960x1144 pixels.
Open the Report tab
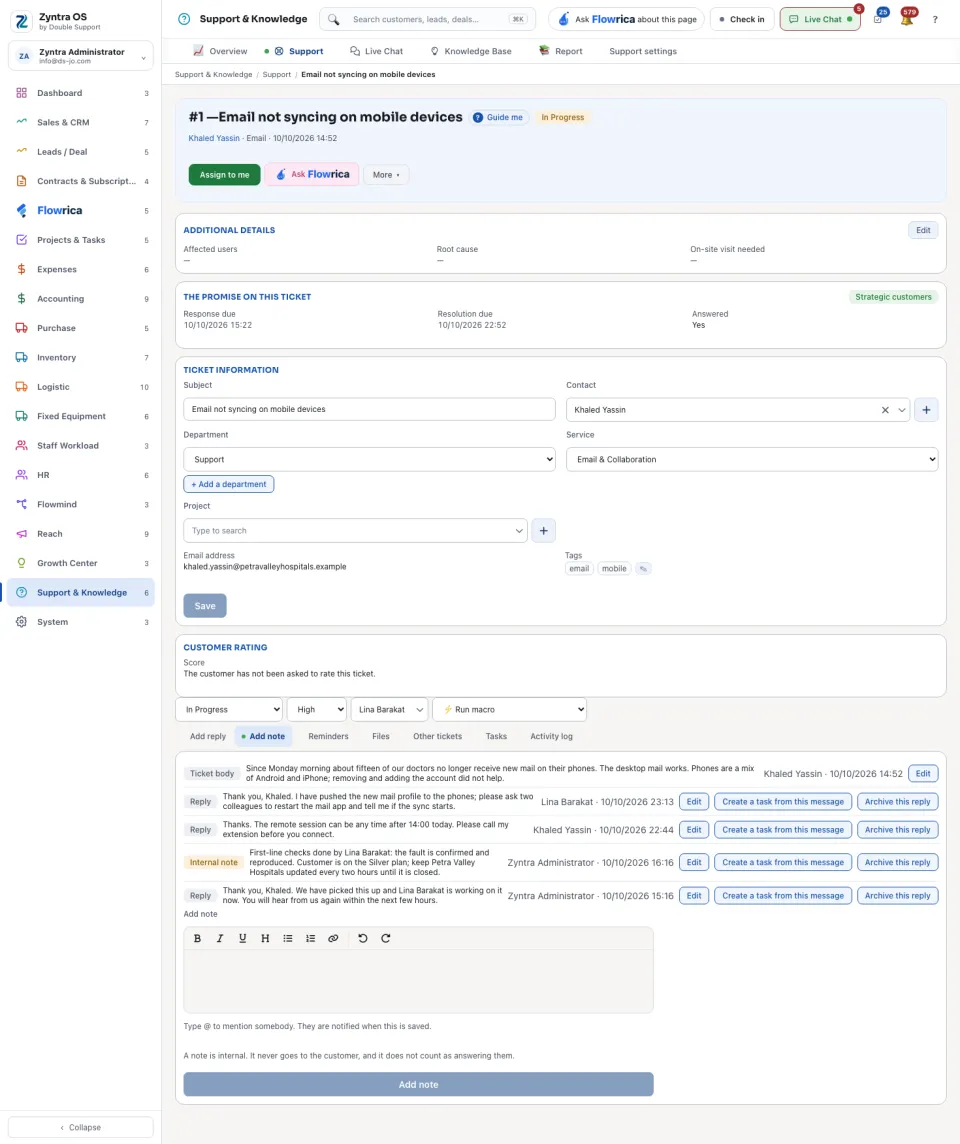click(560, 51)
